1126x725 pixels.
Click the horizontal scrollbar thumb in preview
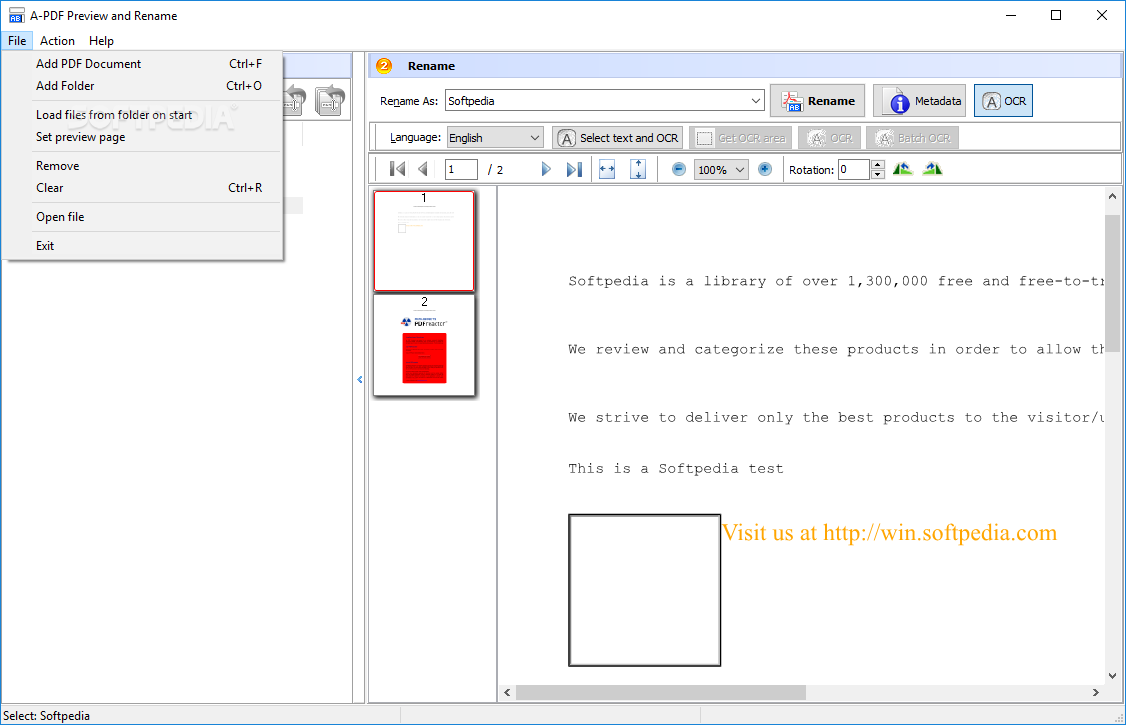[x=661, y=693]
